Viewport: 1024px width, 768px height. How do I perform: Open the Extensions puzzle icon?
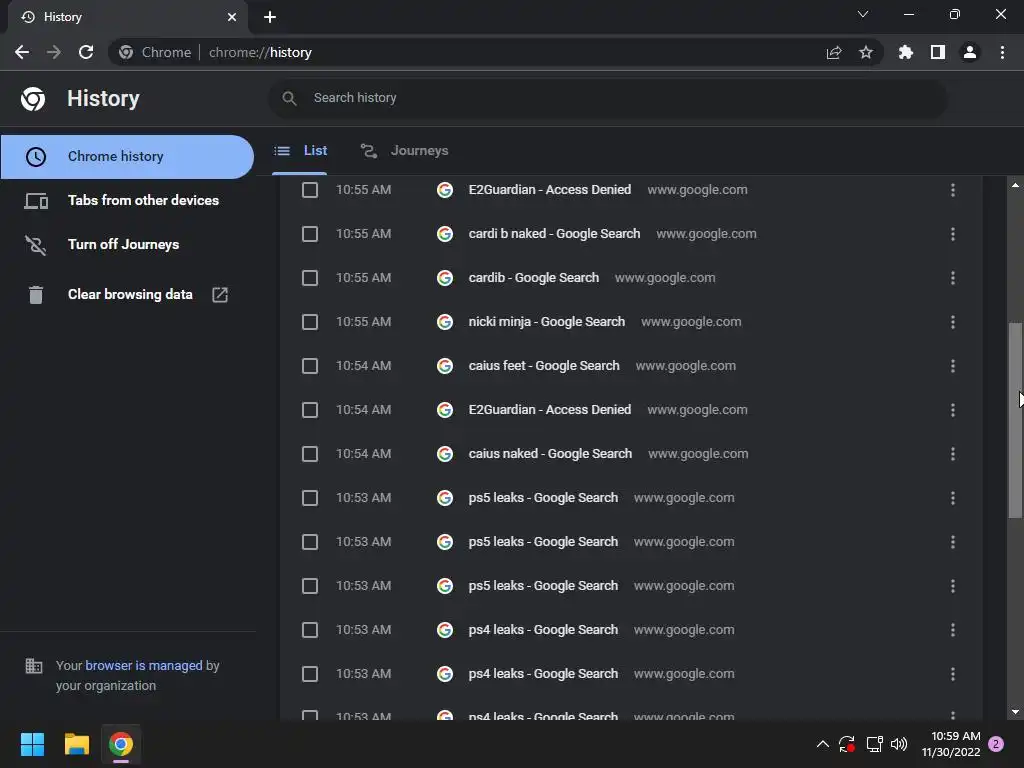click(906, 52)
